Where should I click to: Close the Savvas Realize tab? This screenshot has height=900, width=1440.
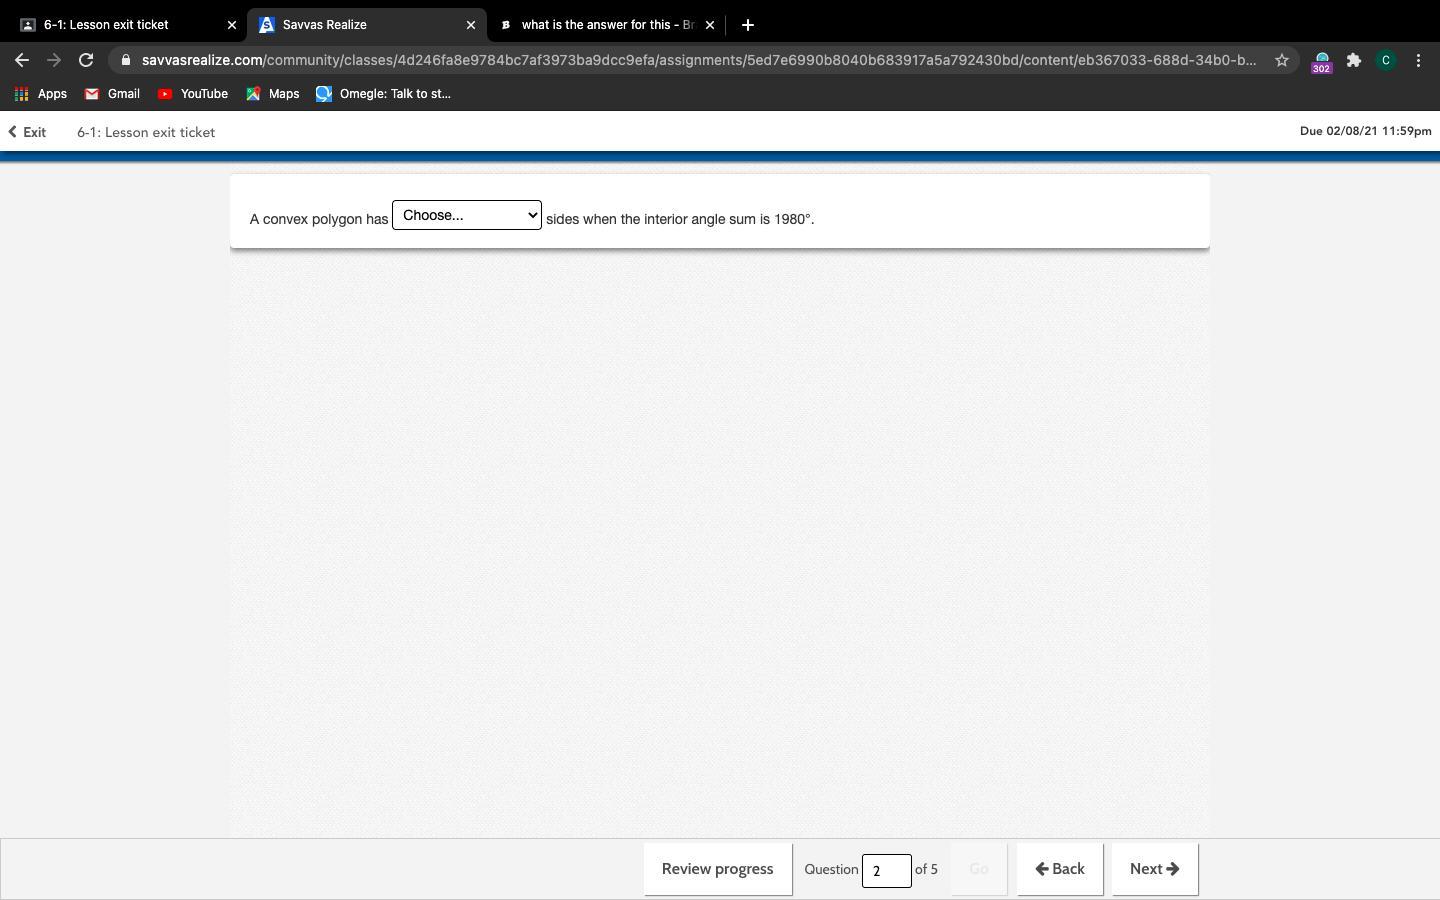coord(471,25)
